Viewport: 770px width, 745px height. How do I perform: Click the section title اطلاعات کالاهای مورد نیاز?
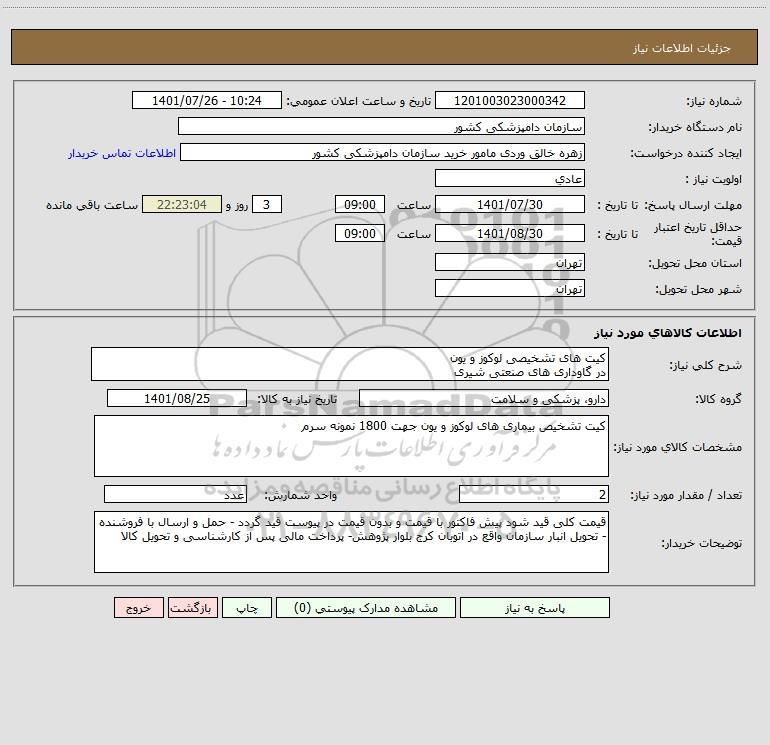point(668,333)
